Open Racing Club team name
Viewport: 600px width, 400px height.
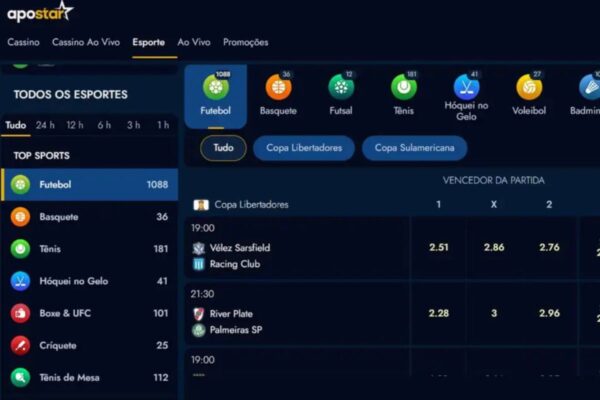[x=235, y=264]
